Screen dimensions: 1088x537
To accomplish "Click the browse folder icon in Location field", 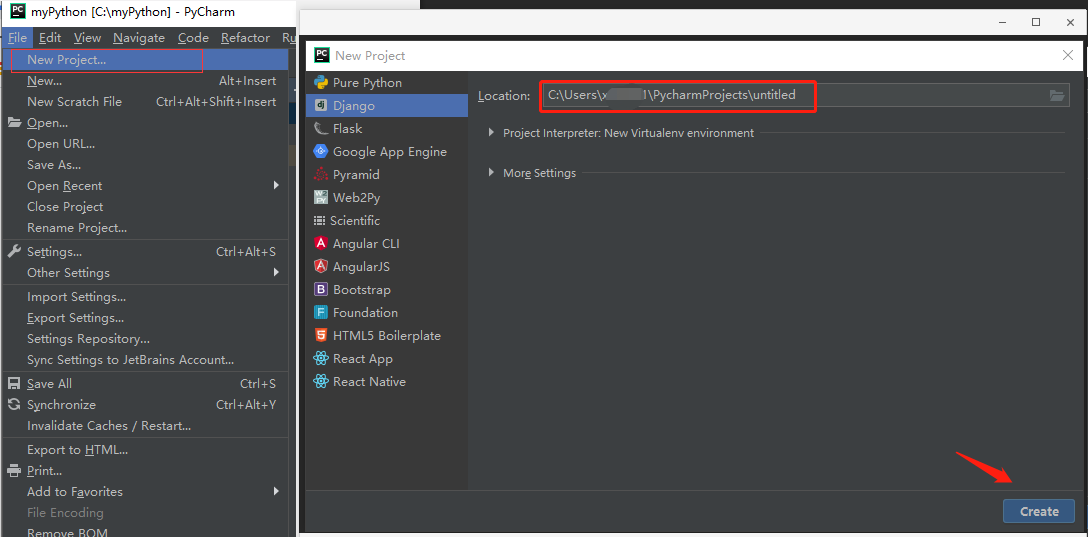I will 1057,96.
